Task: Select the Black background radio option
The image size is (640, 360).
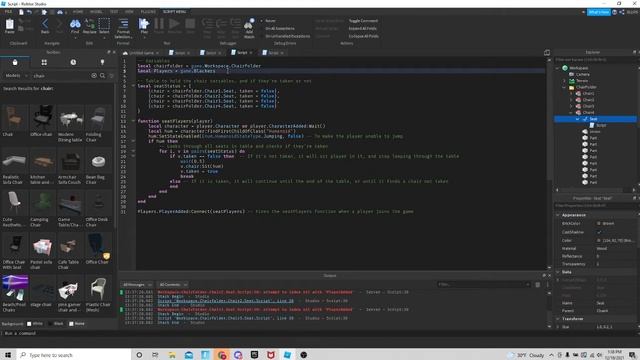Action: [50, 324]
